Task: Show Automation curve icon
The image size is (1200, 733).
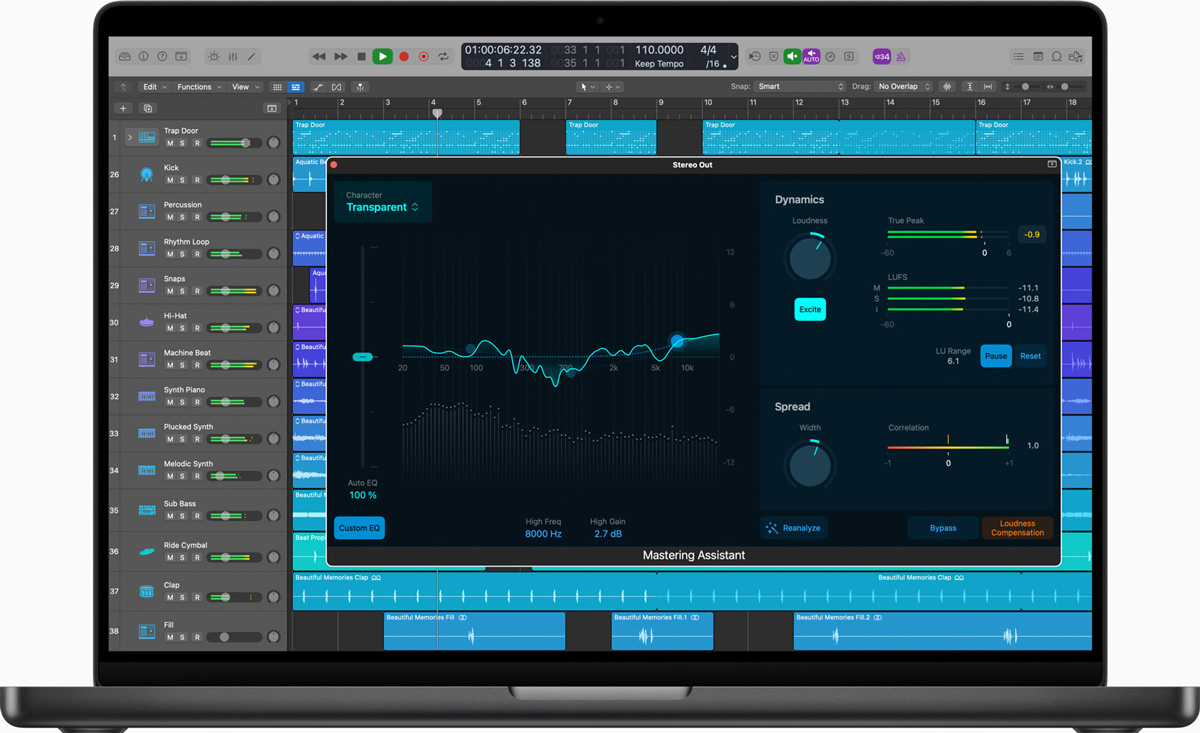Action: pos(318,87)
